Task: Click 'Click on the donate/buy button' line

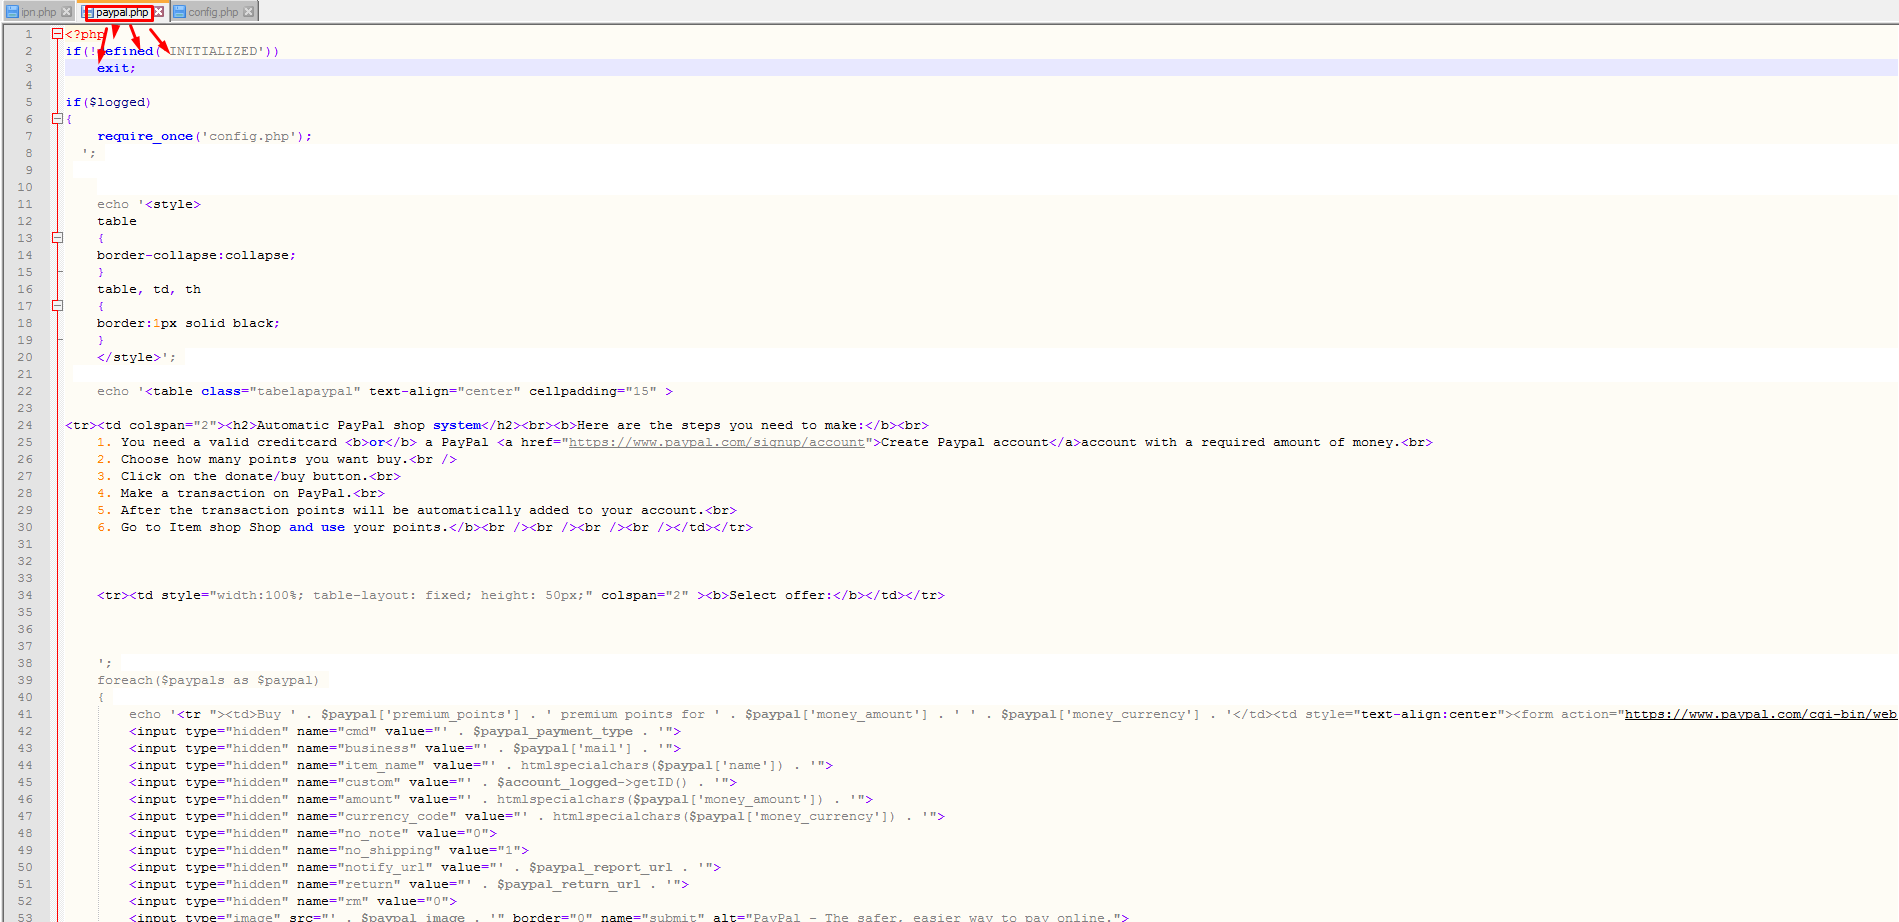Action: click(249, 476)
